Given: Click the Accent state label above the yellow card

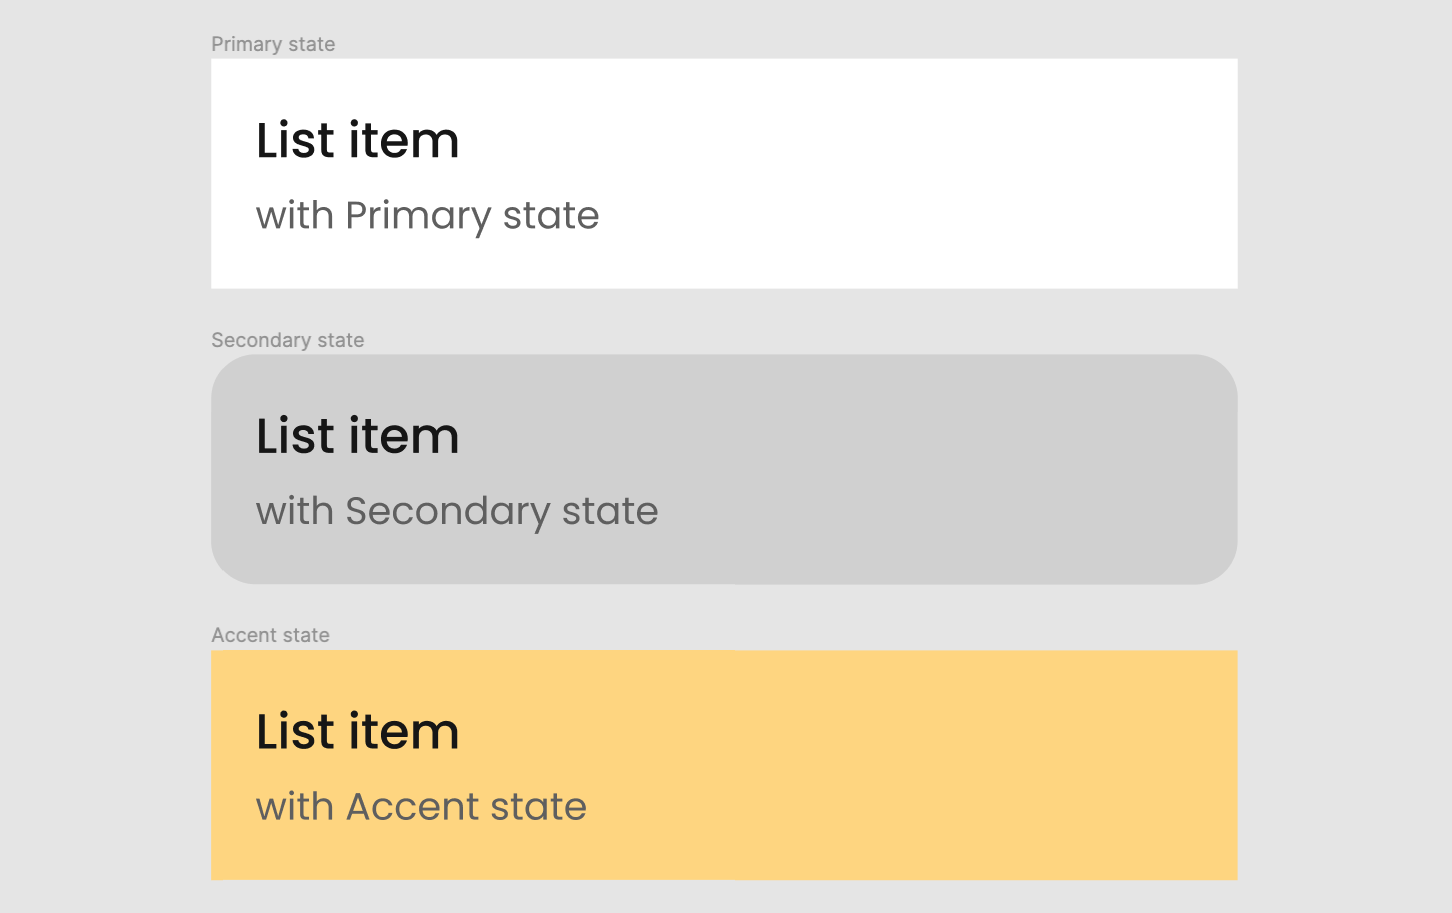Looking at the screenshot, I should click(270, 635).
